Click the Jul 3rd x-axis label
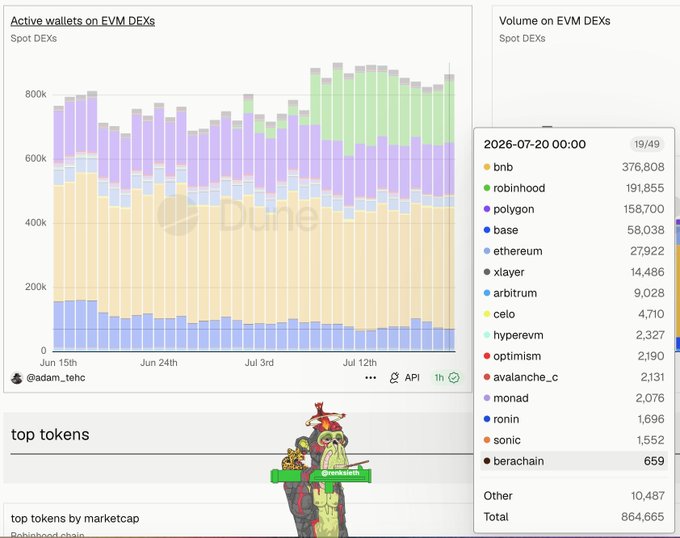 tap(259, 362)
